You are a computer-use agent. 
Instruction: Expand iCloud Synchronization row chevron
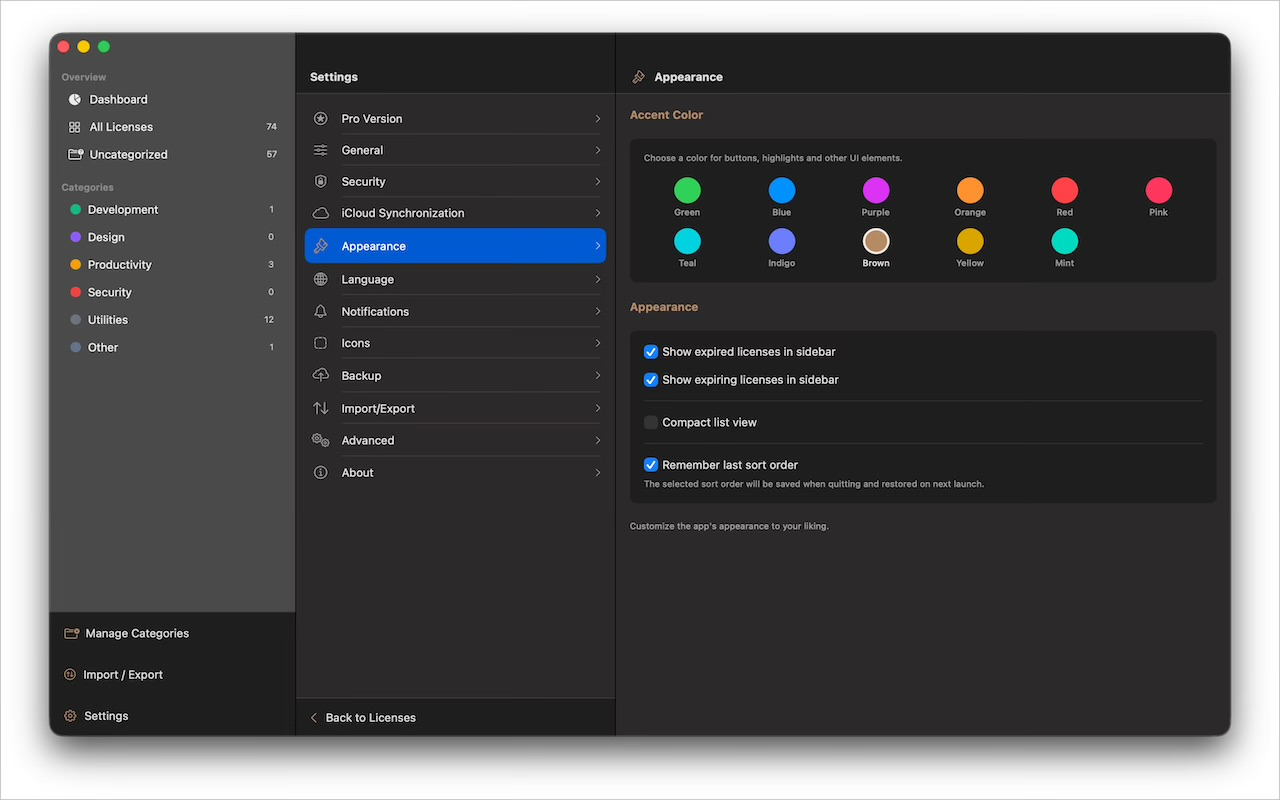(x=598, y=213)
